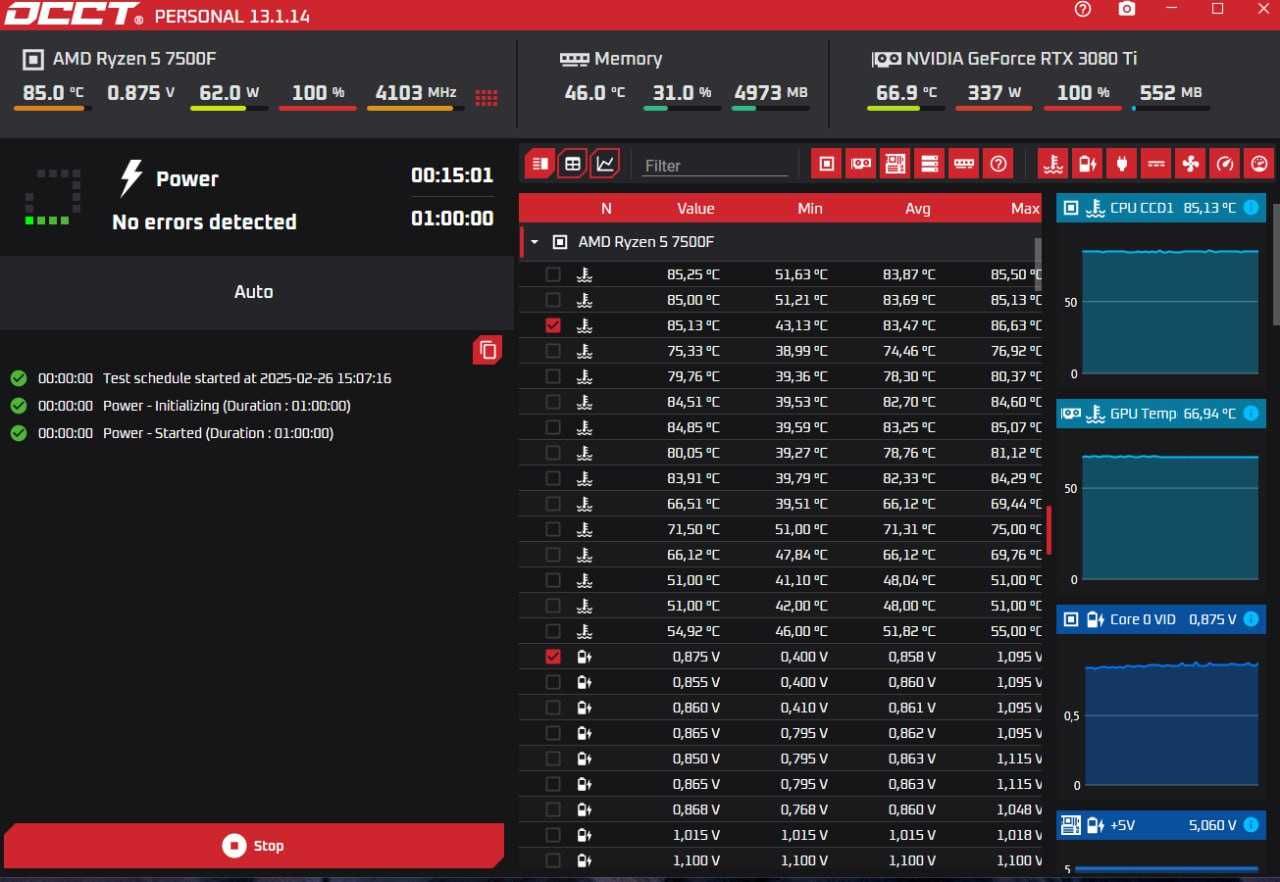Toggle the usage load sensor filter
Image resolution: width=1280 pixels, height=882 pixels.
click(x=1259, y=164)
